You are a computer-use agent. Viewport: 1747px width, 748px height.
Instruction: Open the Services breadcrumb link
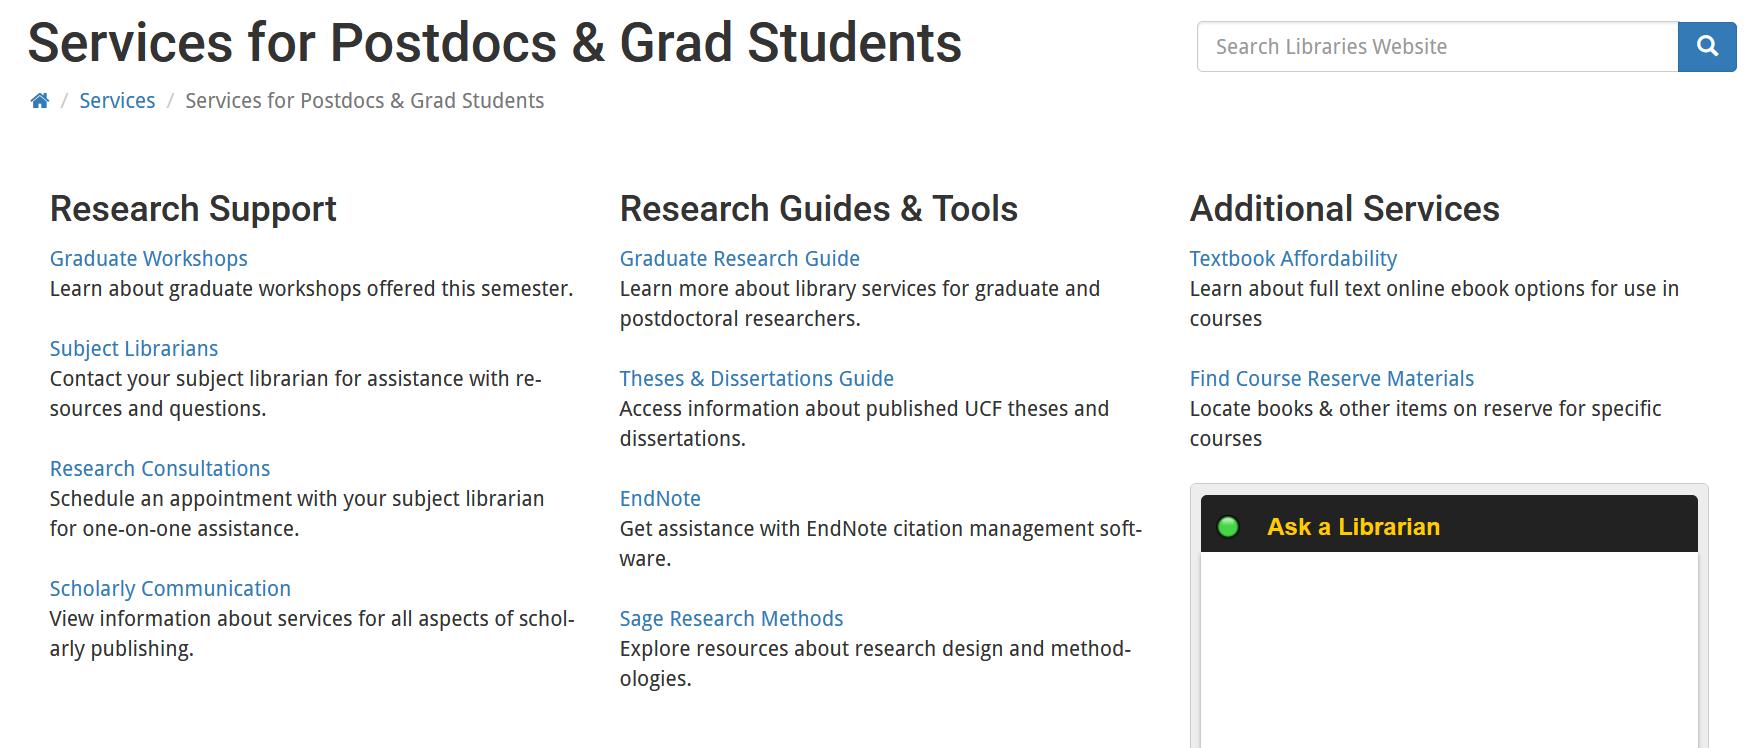point(117,101)
